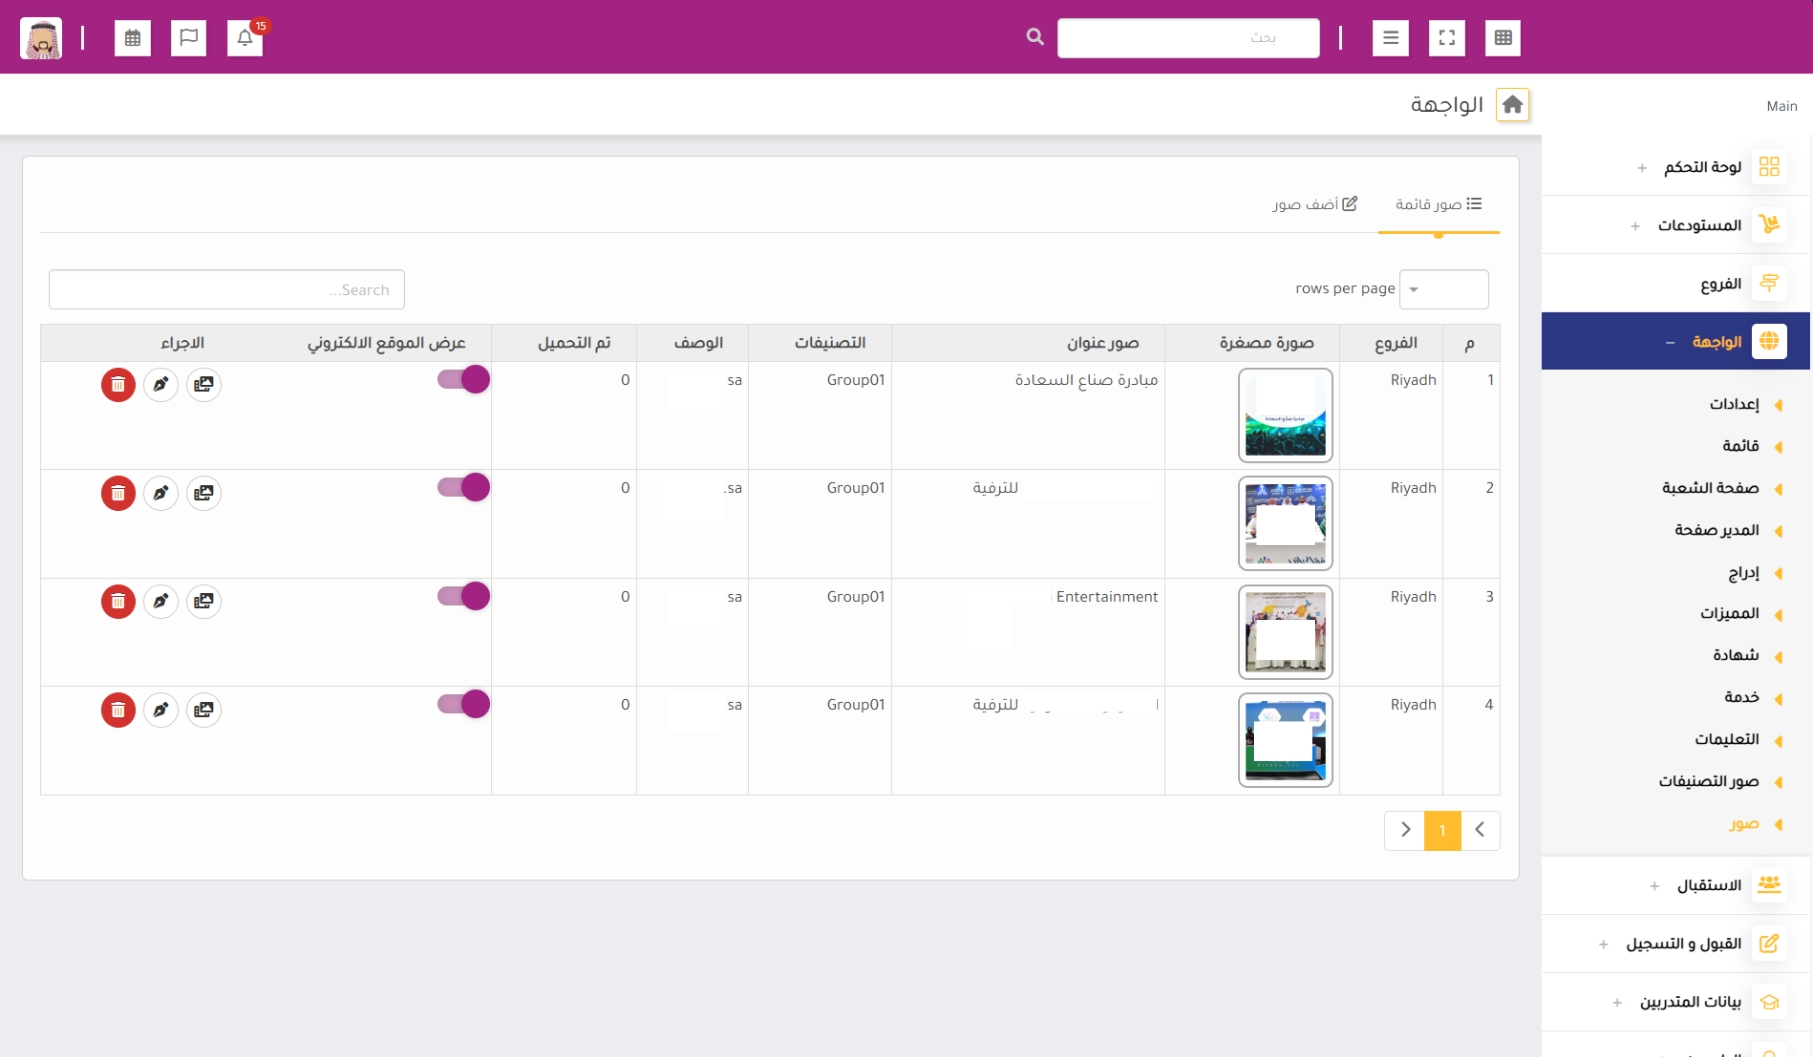Toggle website display switch in row two
Image resolution: width=1813 pixels, height=1057 pixels.
click(463, 488)
